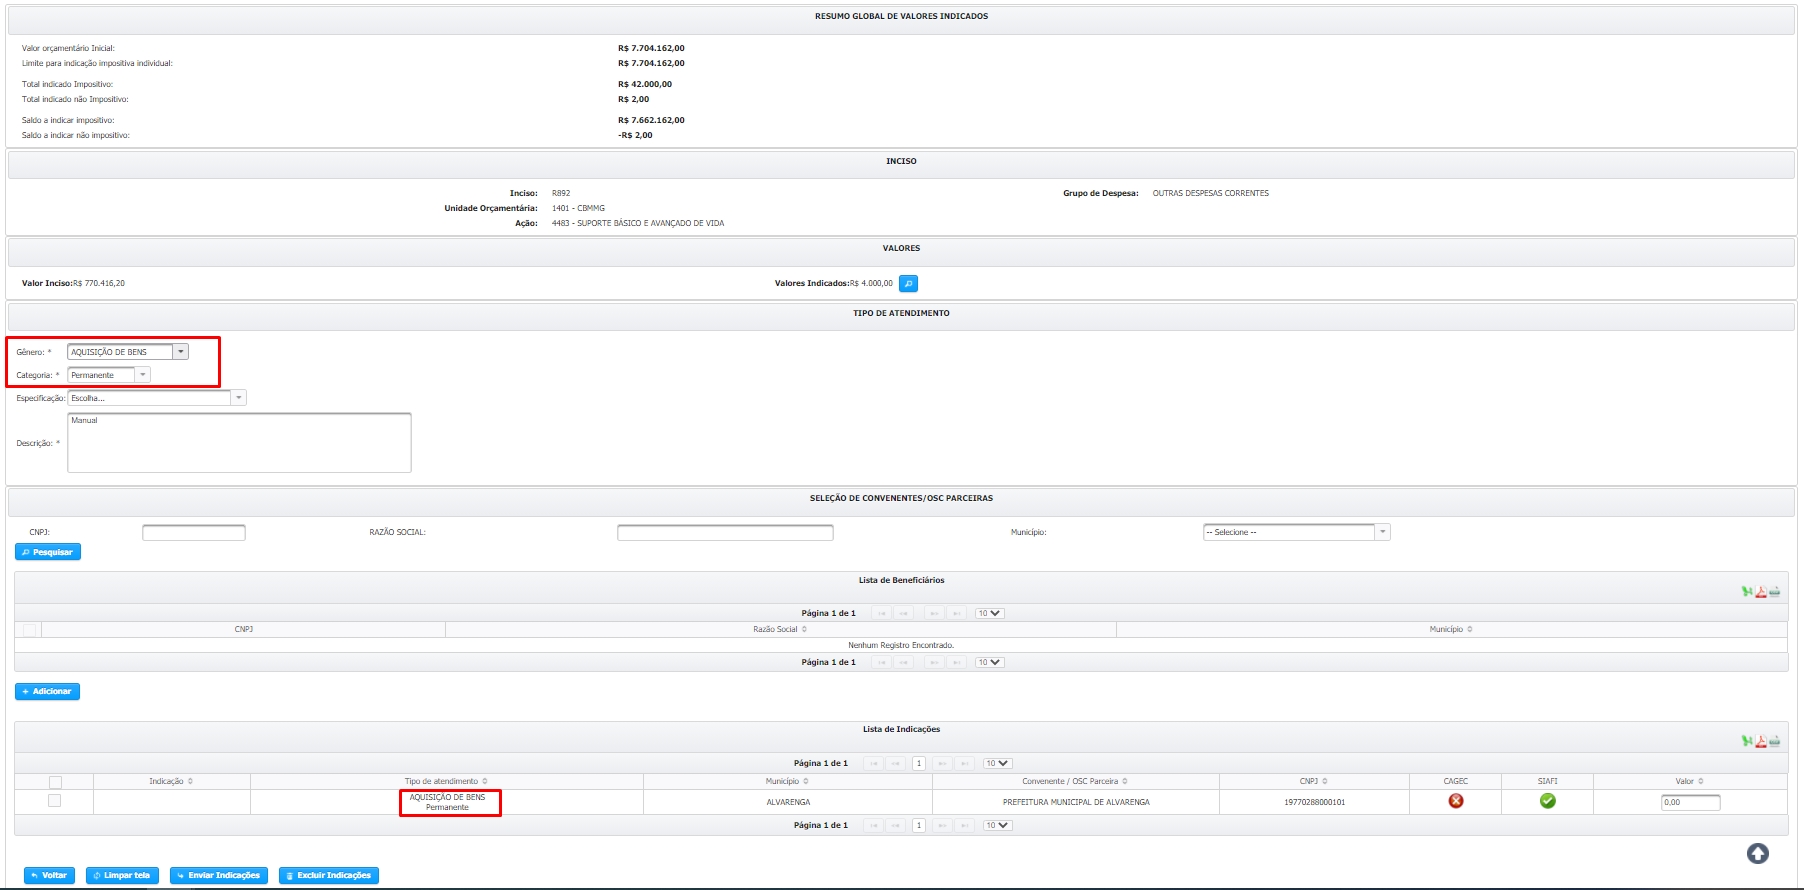The image size is (1804, 890).
Task: Sort beneficiaries by Razão Social column
Action: [780, 630]
